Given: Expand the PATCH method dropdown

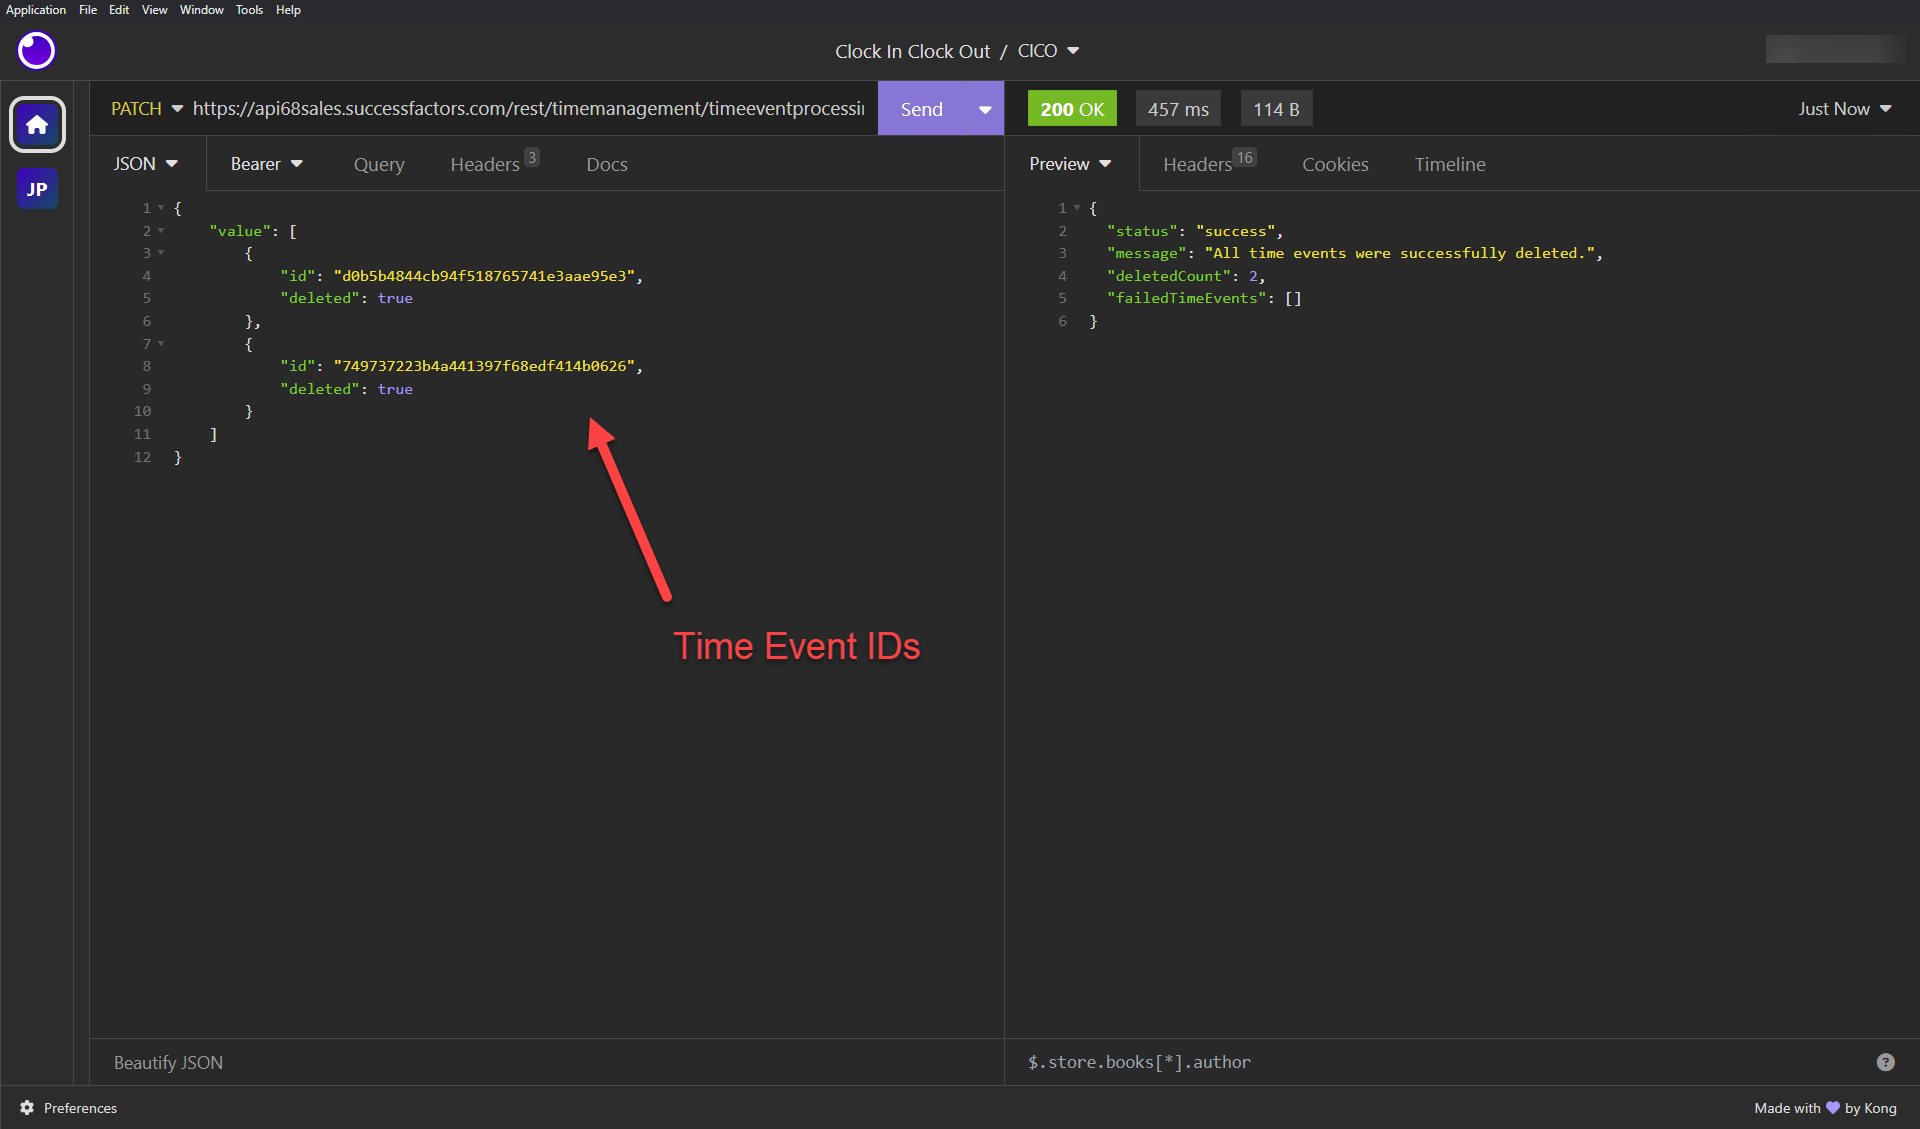Looking at the screenshot, I should [x=147, y=108].
